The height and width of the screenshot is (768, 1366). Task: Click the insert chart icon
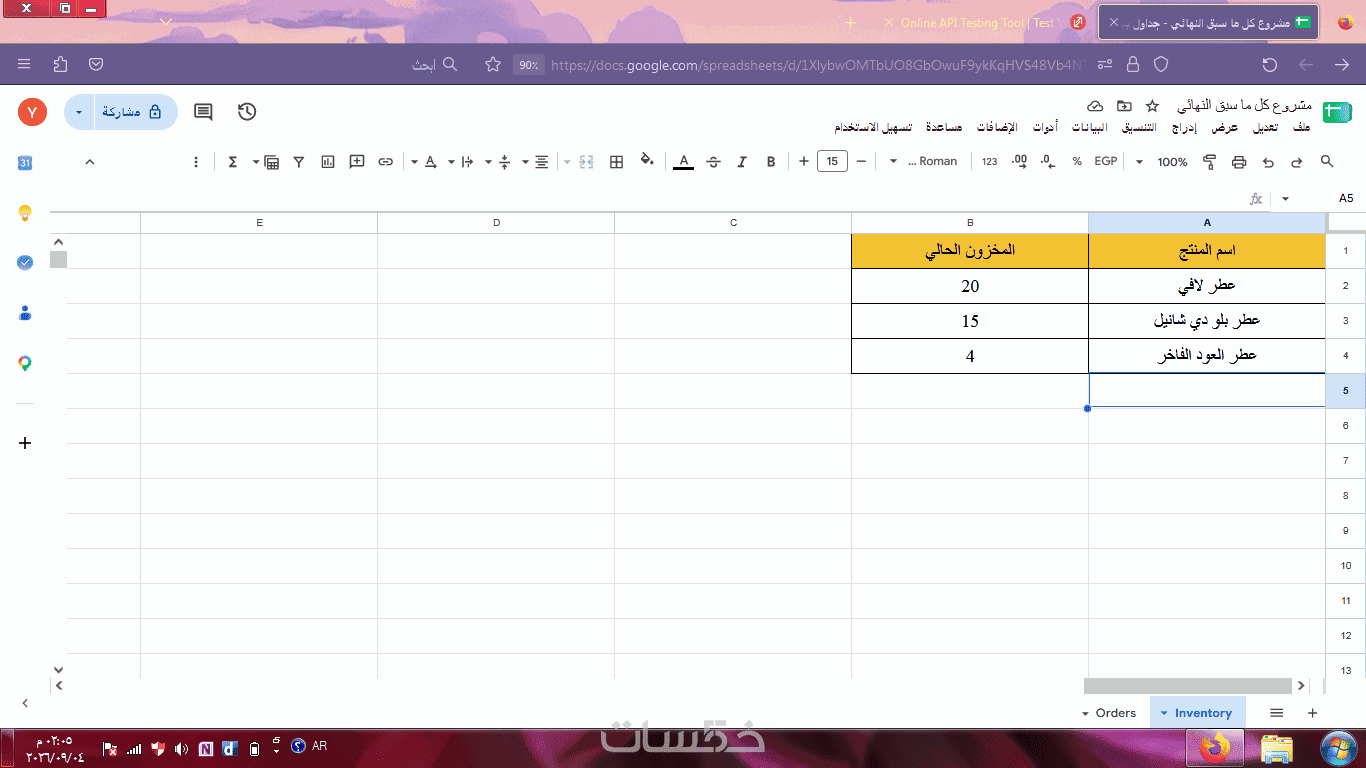tap(328, 162)
